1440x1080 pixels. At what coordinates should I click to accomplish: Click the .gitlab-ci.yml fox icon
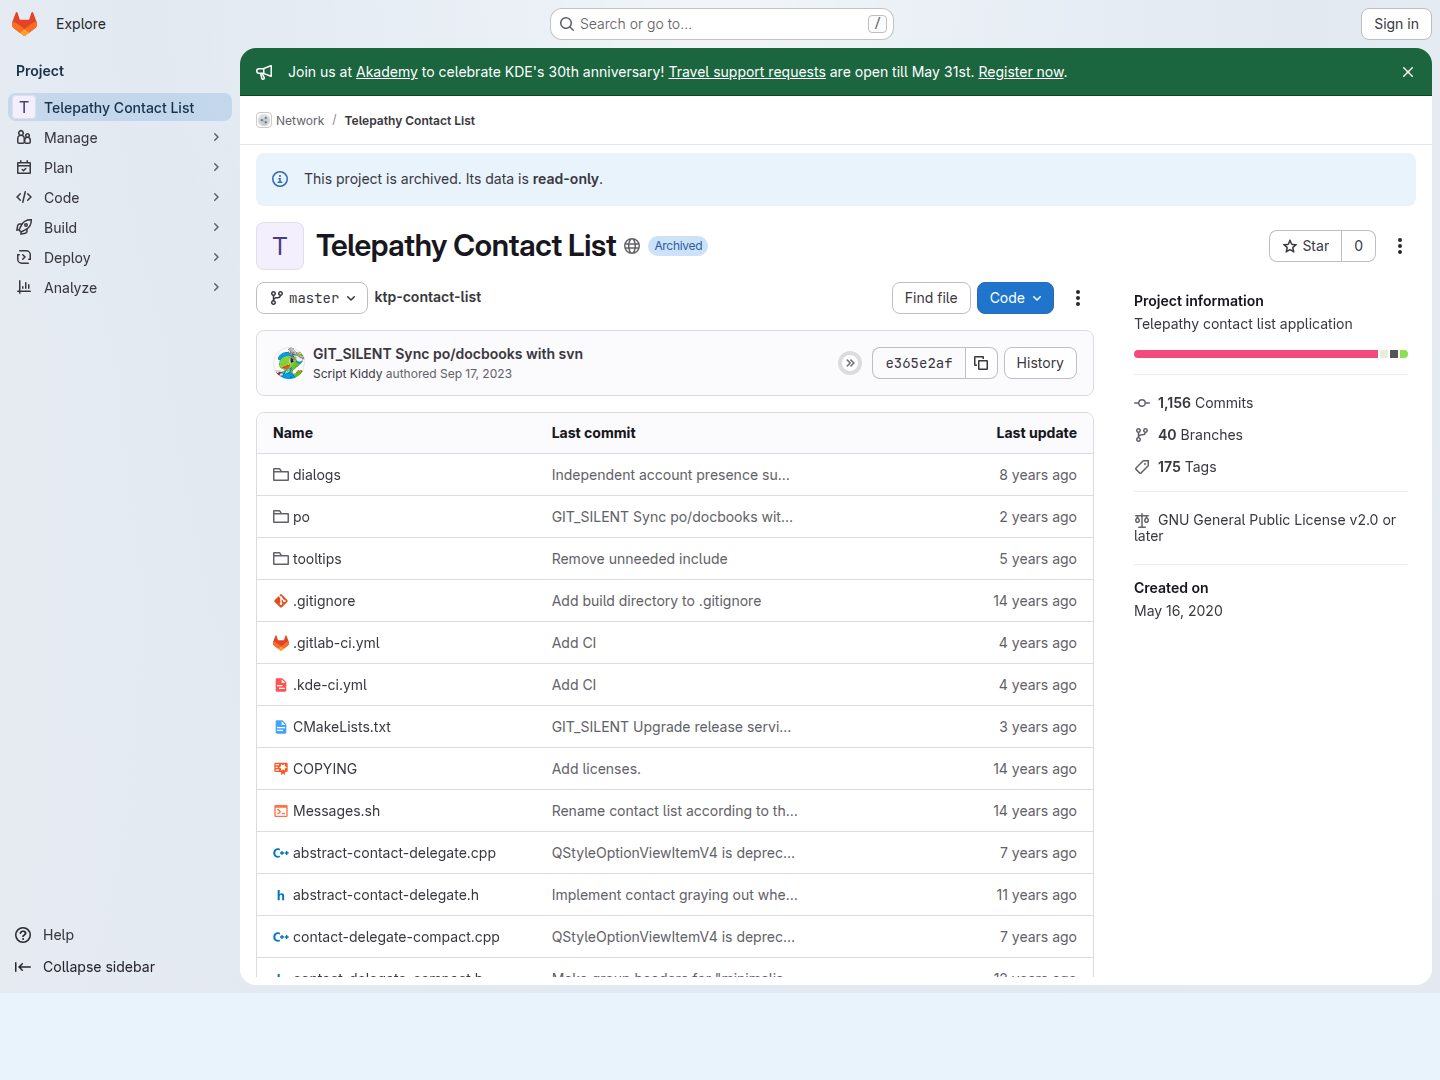tap(281, 643)
